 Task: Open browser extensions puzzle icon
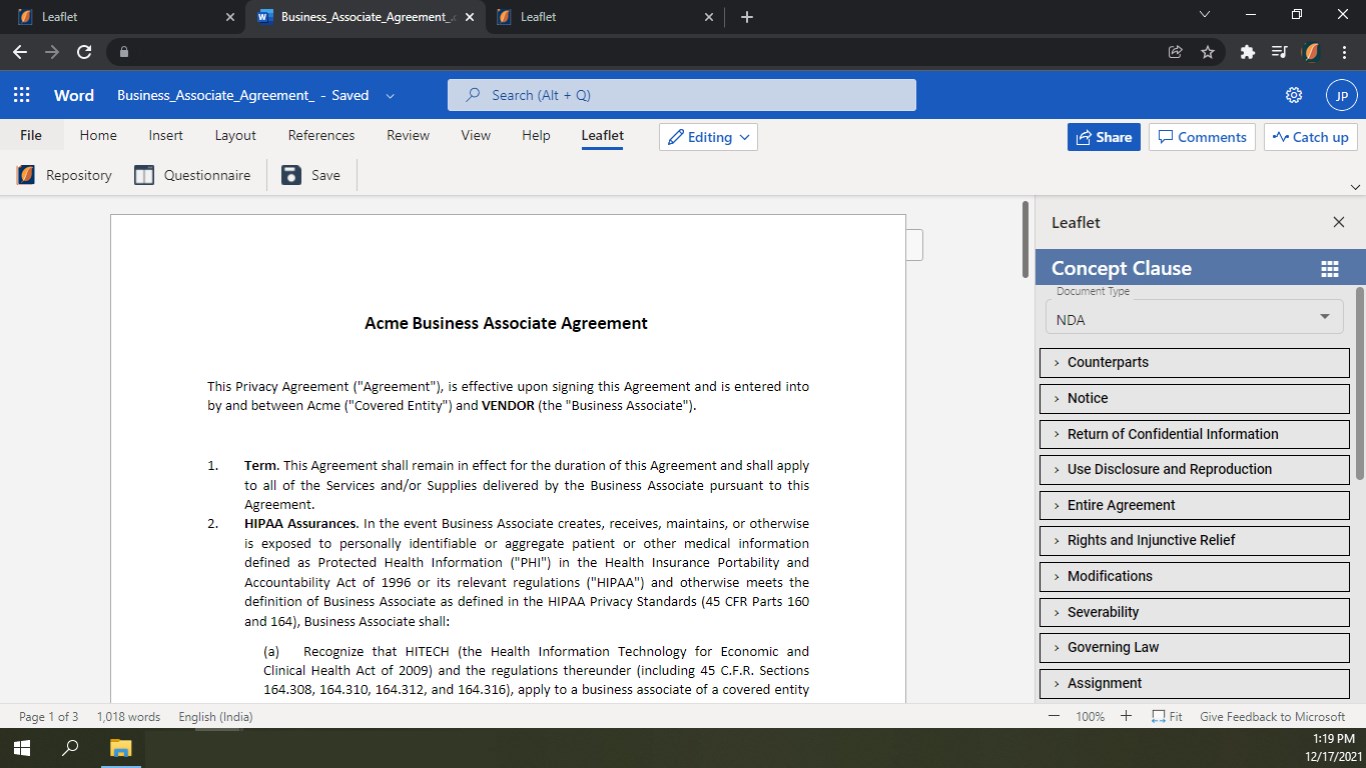tap(1247, 52)
